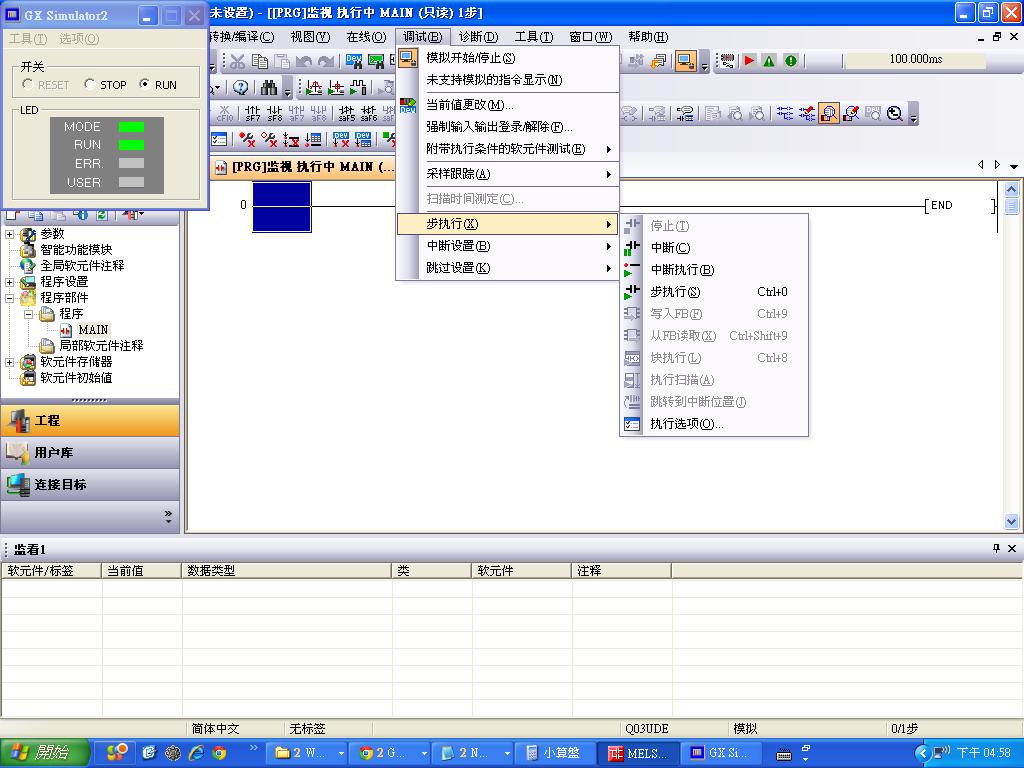The image size is (1024, 768).
Task: Click the zoom magnifier icon at toolbar end
Action: click(x=895, y=114)
